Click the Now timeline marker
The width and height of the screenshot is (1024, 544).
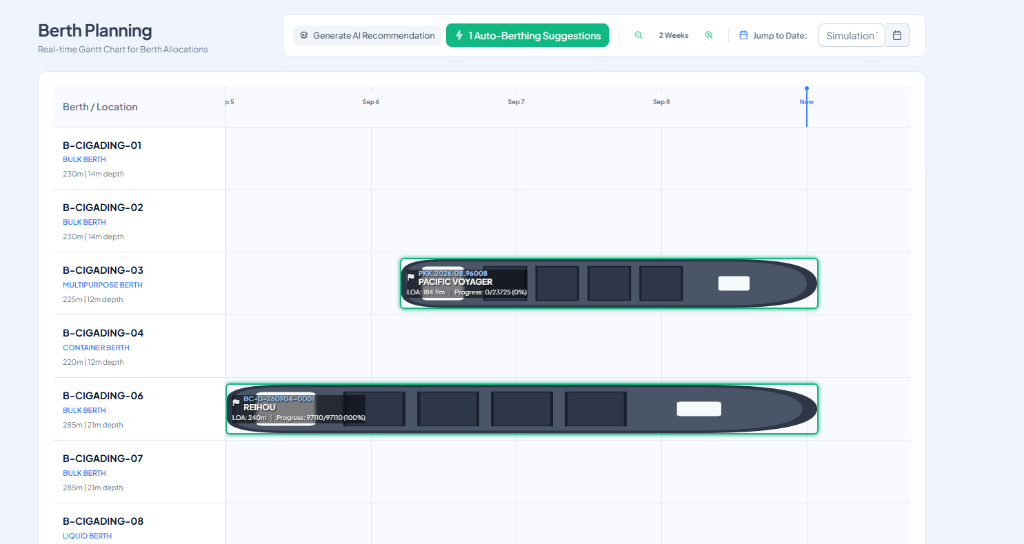pyautogui.click(x=807, y=102)
